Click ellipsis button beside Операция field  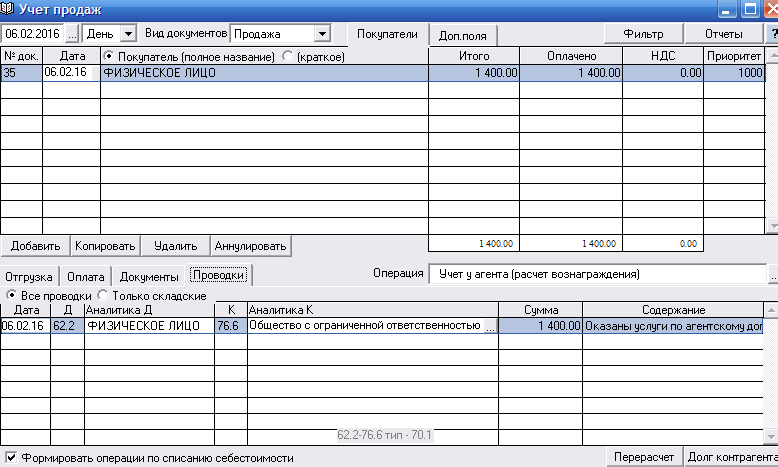[x=773, y=274]
